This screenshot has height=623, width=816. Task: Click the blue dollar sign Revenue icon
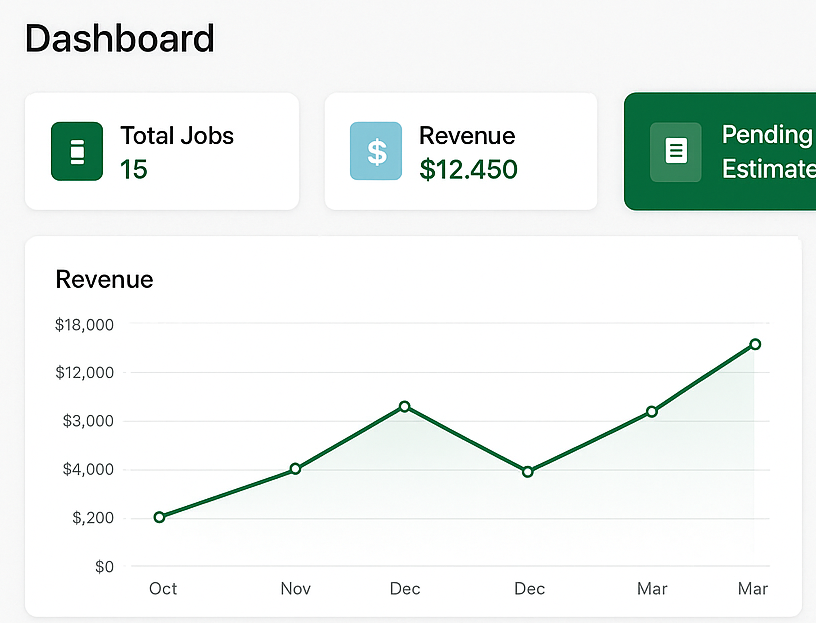(376, 151)
